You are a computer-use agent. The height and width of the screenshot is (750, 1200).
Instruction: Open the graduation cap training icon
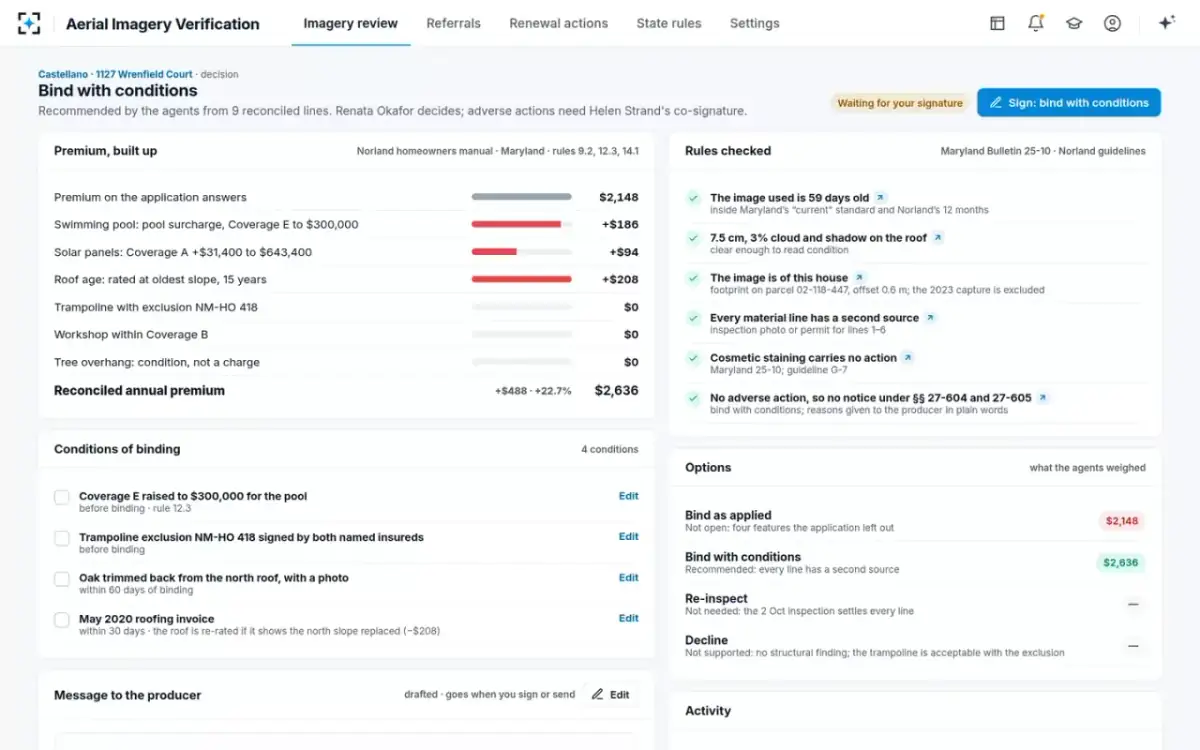point(1074,23)
